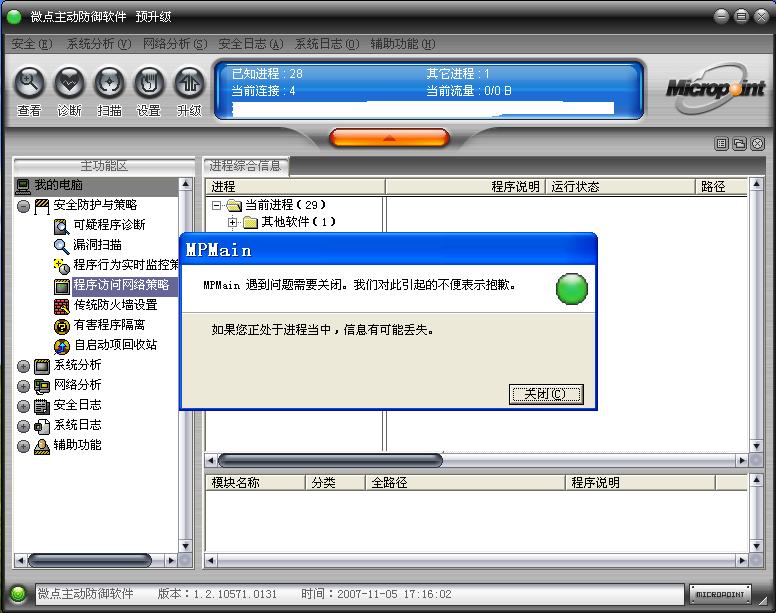Expand the 其他软件 (1) node
This screenshot has width=776, height=613.
point(232,222)
